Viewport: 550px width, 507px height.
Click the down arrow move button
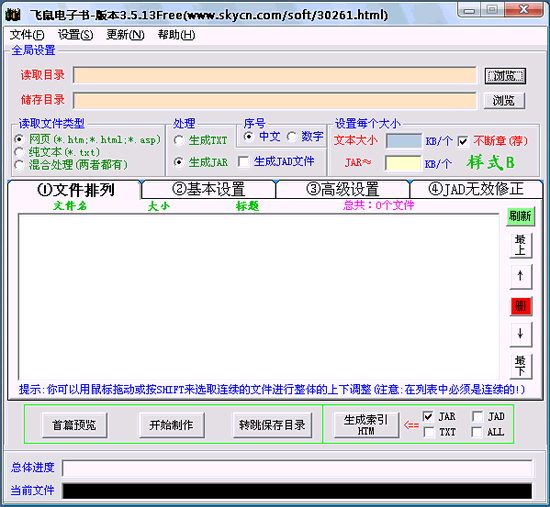521,334
